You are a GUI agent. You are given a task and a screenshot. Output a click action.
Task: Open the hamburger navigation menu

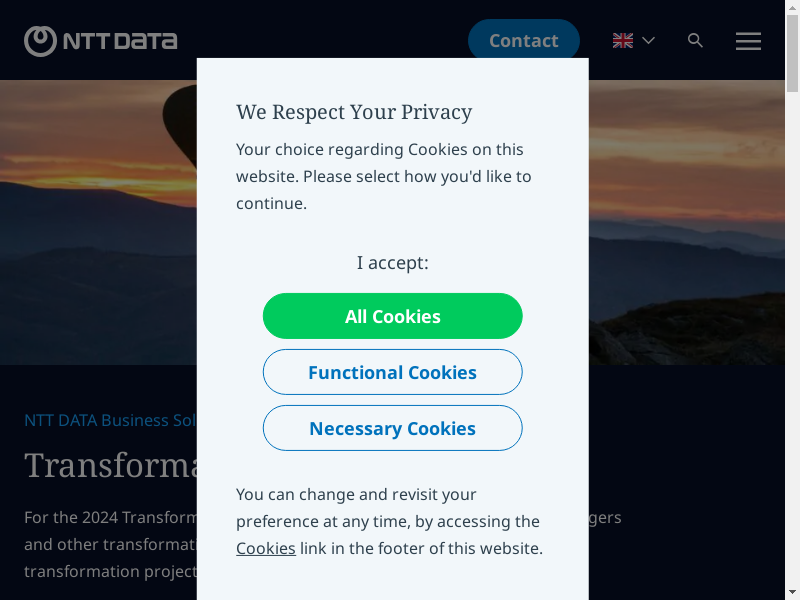click(748, 41)
